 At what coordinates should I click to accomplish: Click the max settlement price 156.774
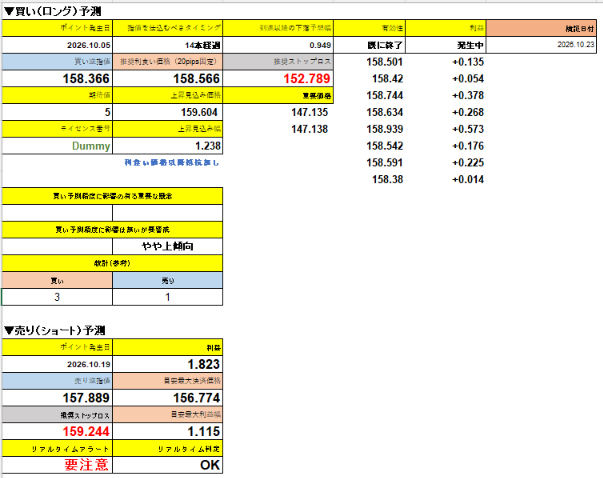pos(168,398)
